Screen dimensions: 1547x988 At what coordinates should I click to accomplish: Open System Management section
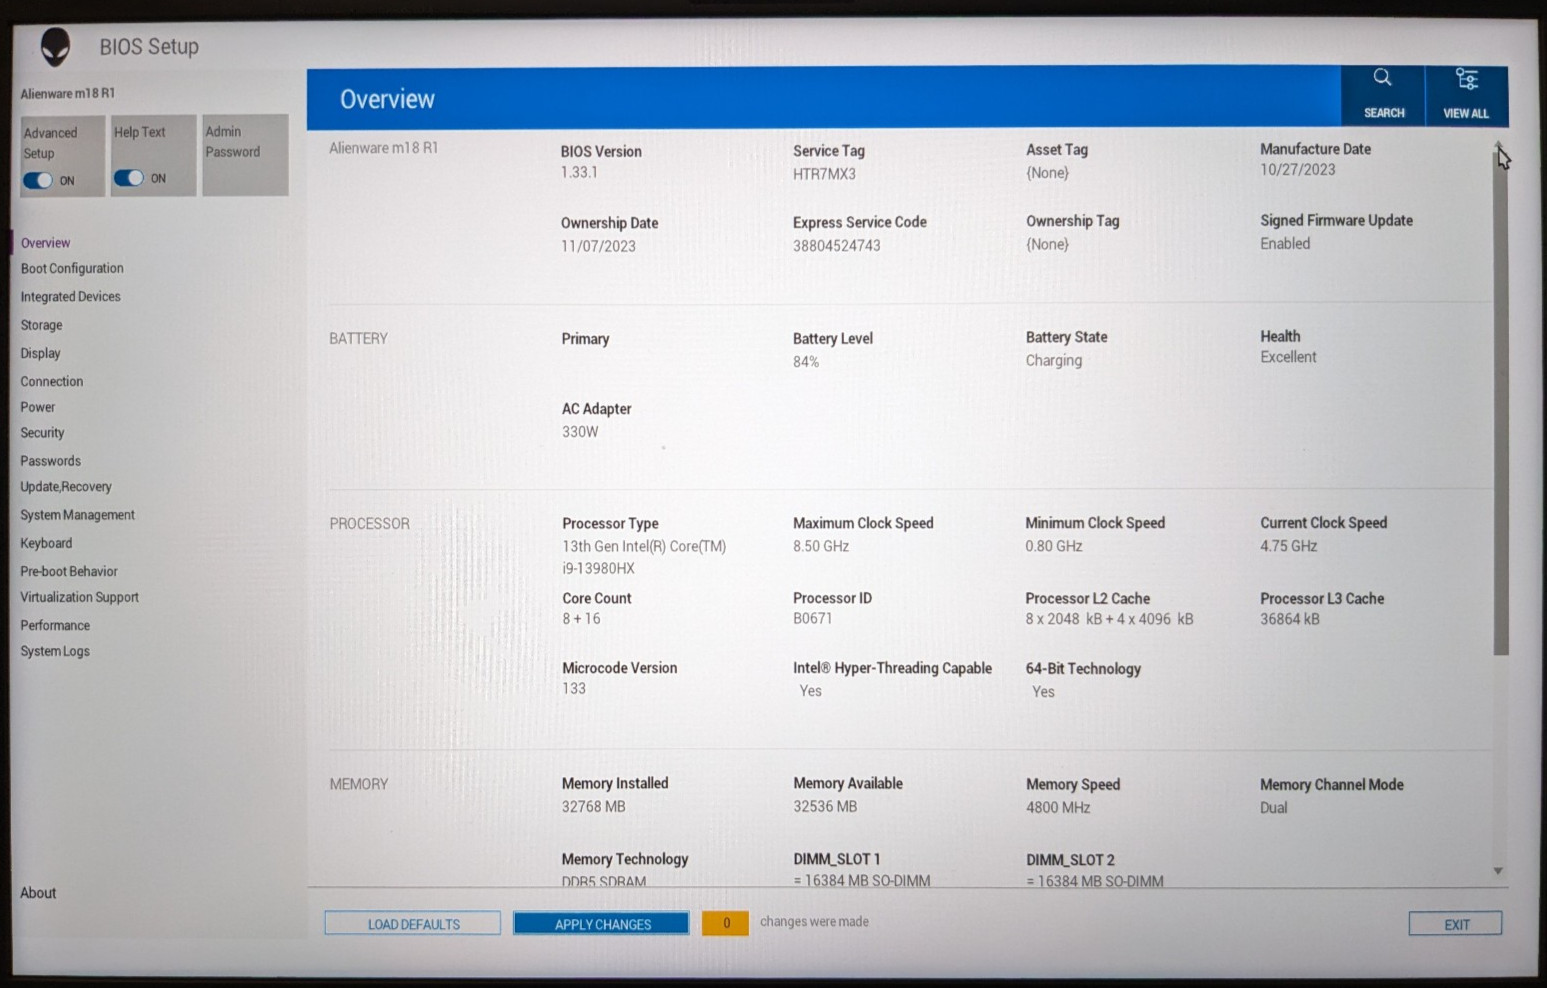coord(77,515)
